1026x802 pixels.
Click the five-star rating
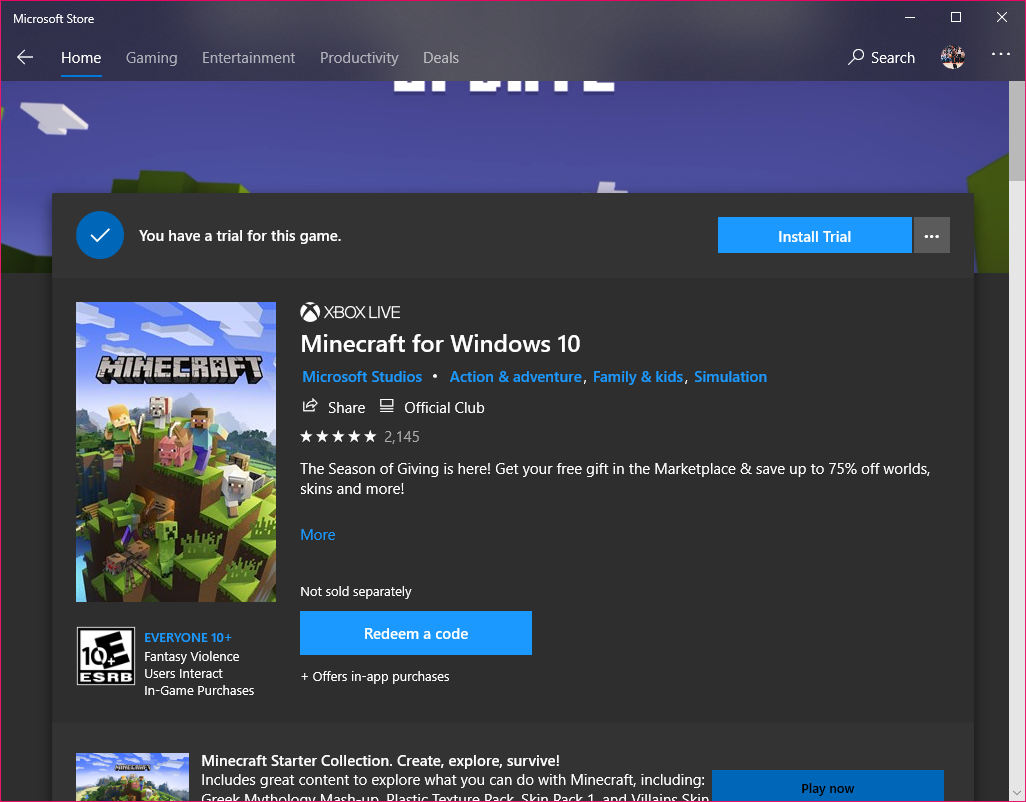coord(338,436)
